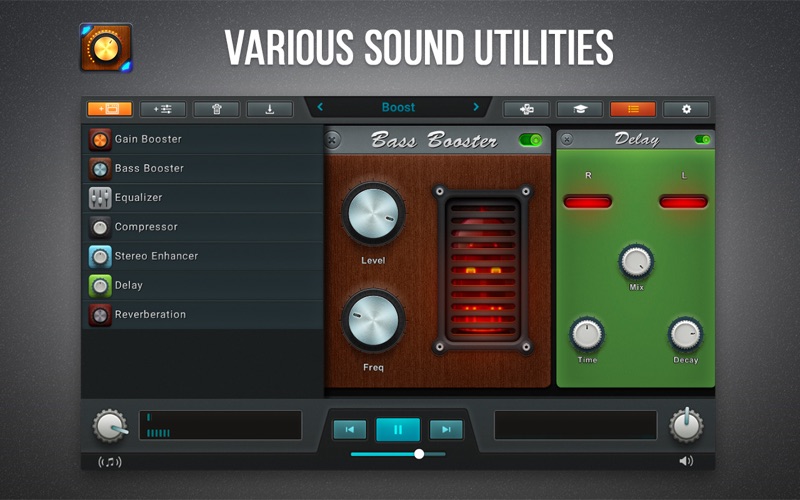Click the music source icon bottom left
Image resolution: width=800 pixels, height=500 pixels.
tap(110, 462)
